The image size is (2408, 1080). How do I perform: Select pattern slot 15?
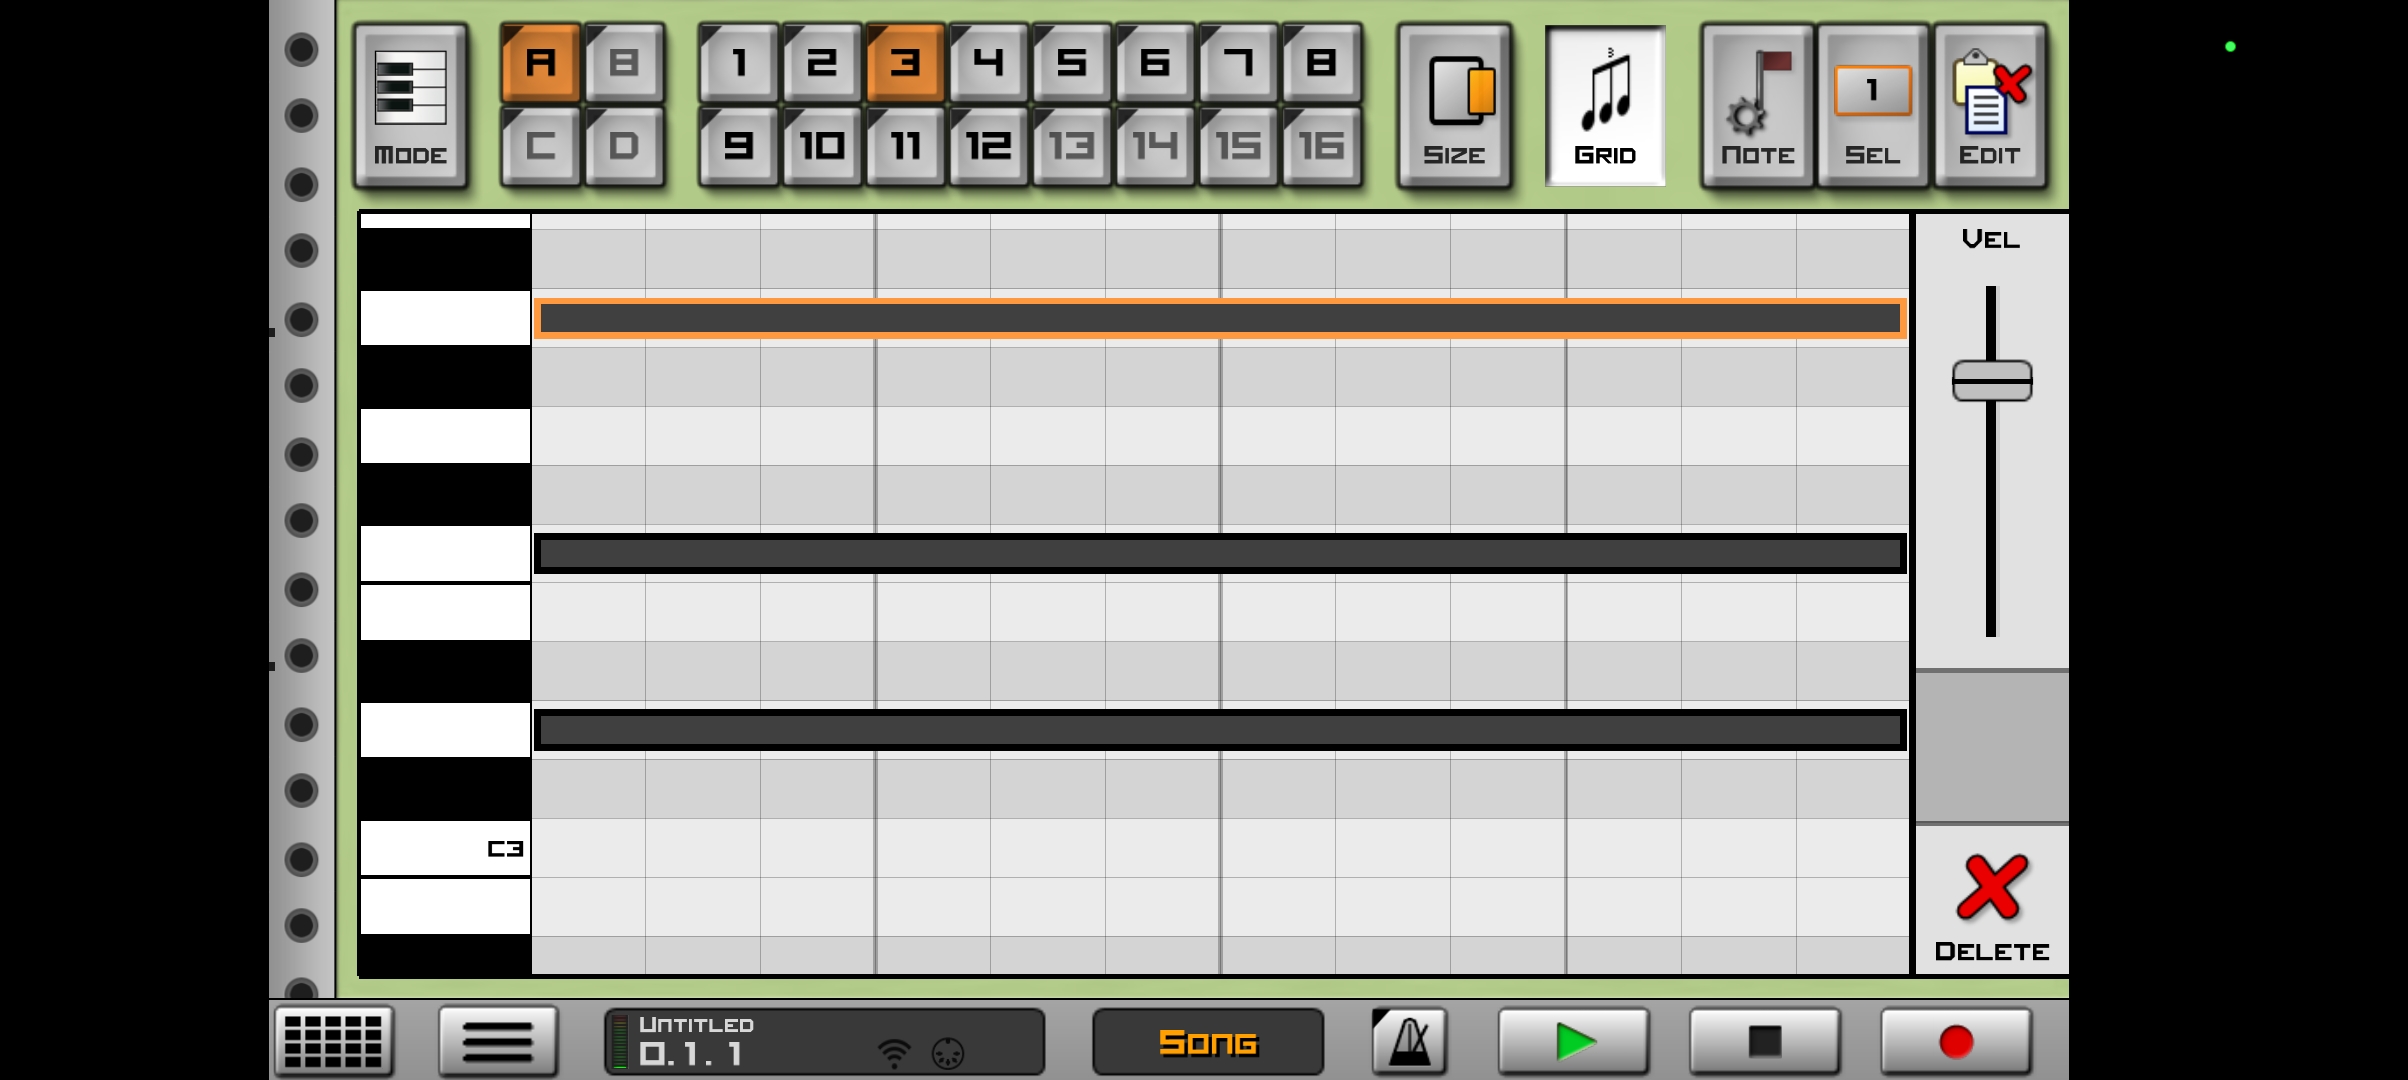tap(1238, 146)
